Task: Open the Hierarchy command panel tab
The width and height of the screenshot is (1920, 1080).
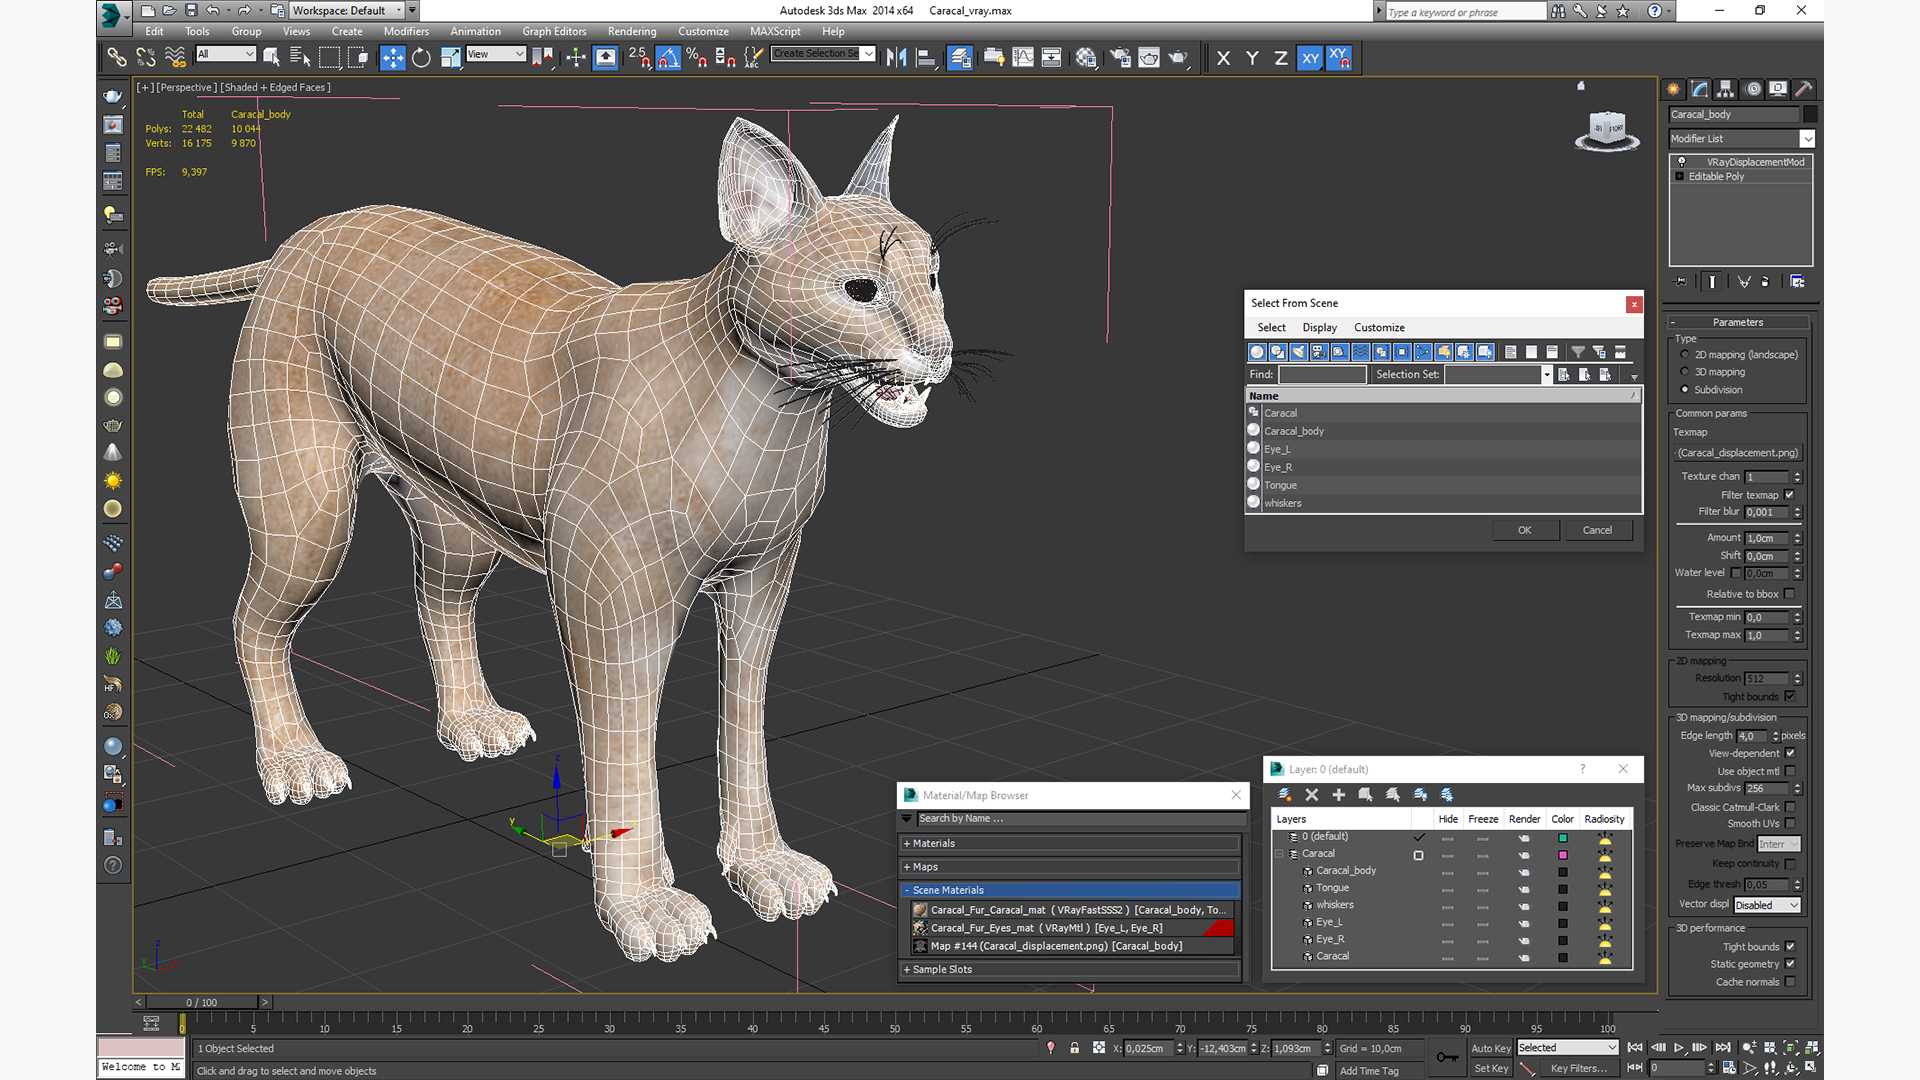Action: click(1725, 89)
